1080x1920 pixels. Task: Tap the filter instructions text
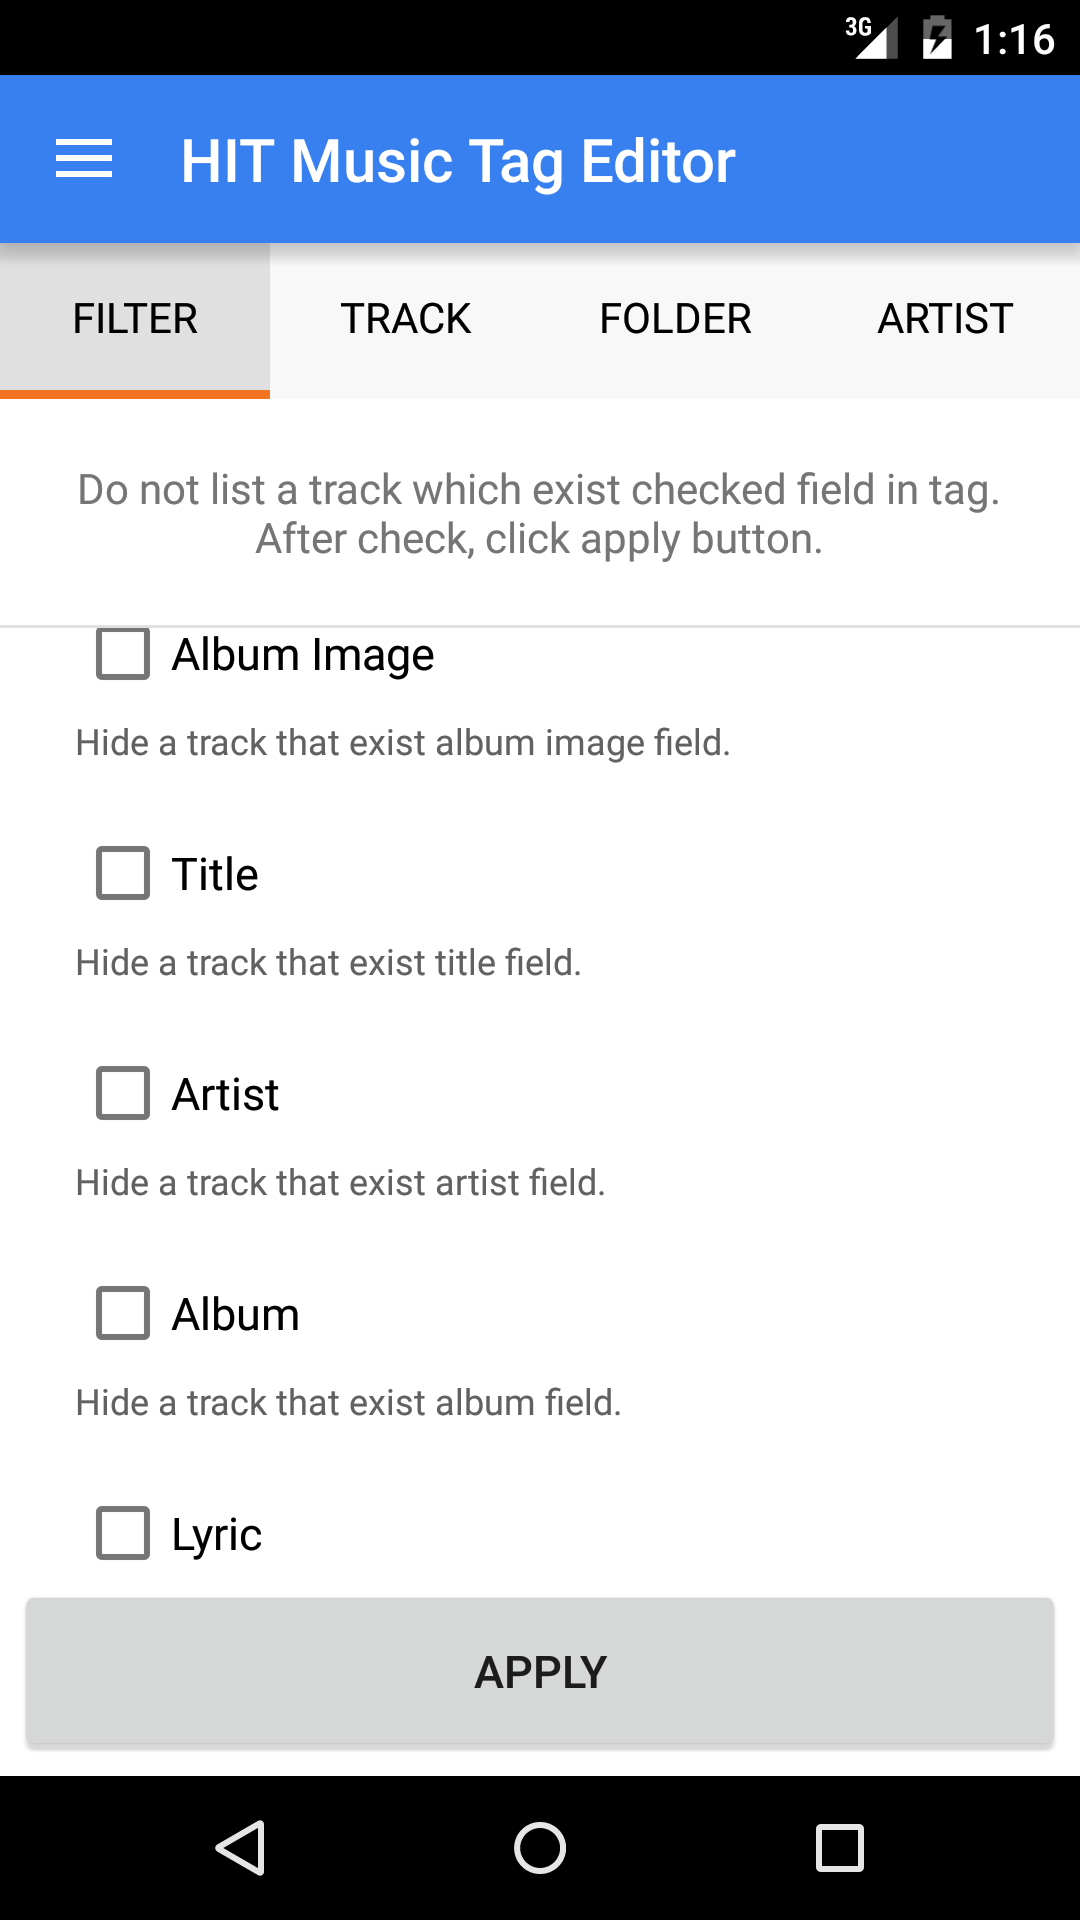[x=540, y=514]
